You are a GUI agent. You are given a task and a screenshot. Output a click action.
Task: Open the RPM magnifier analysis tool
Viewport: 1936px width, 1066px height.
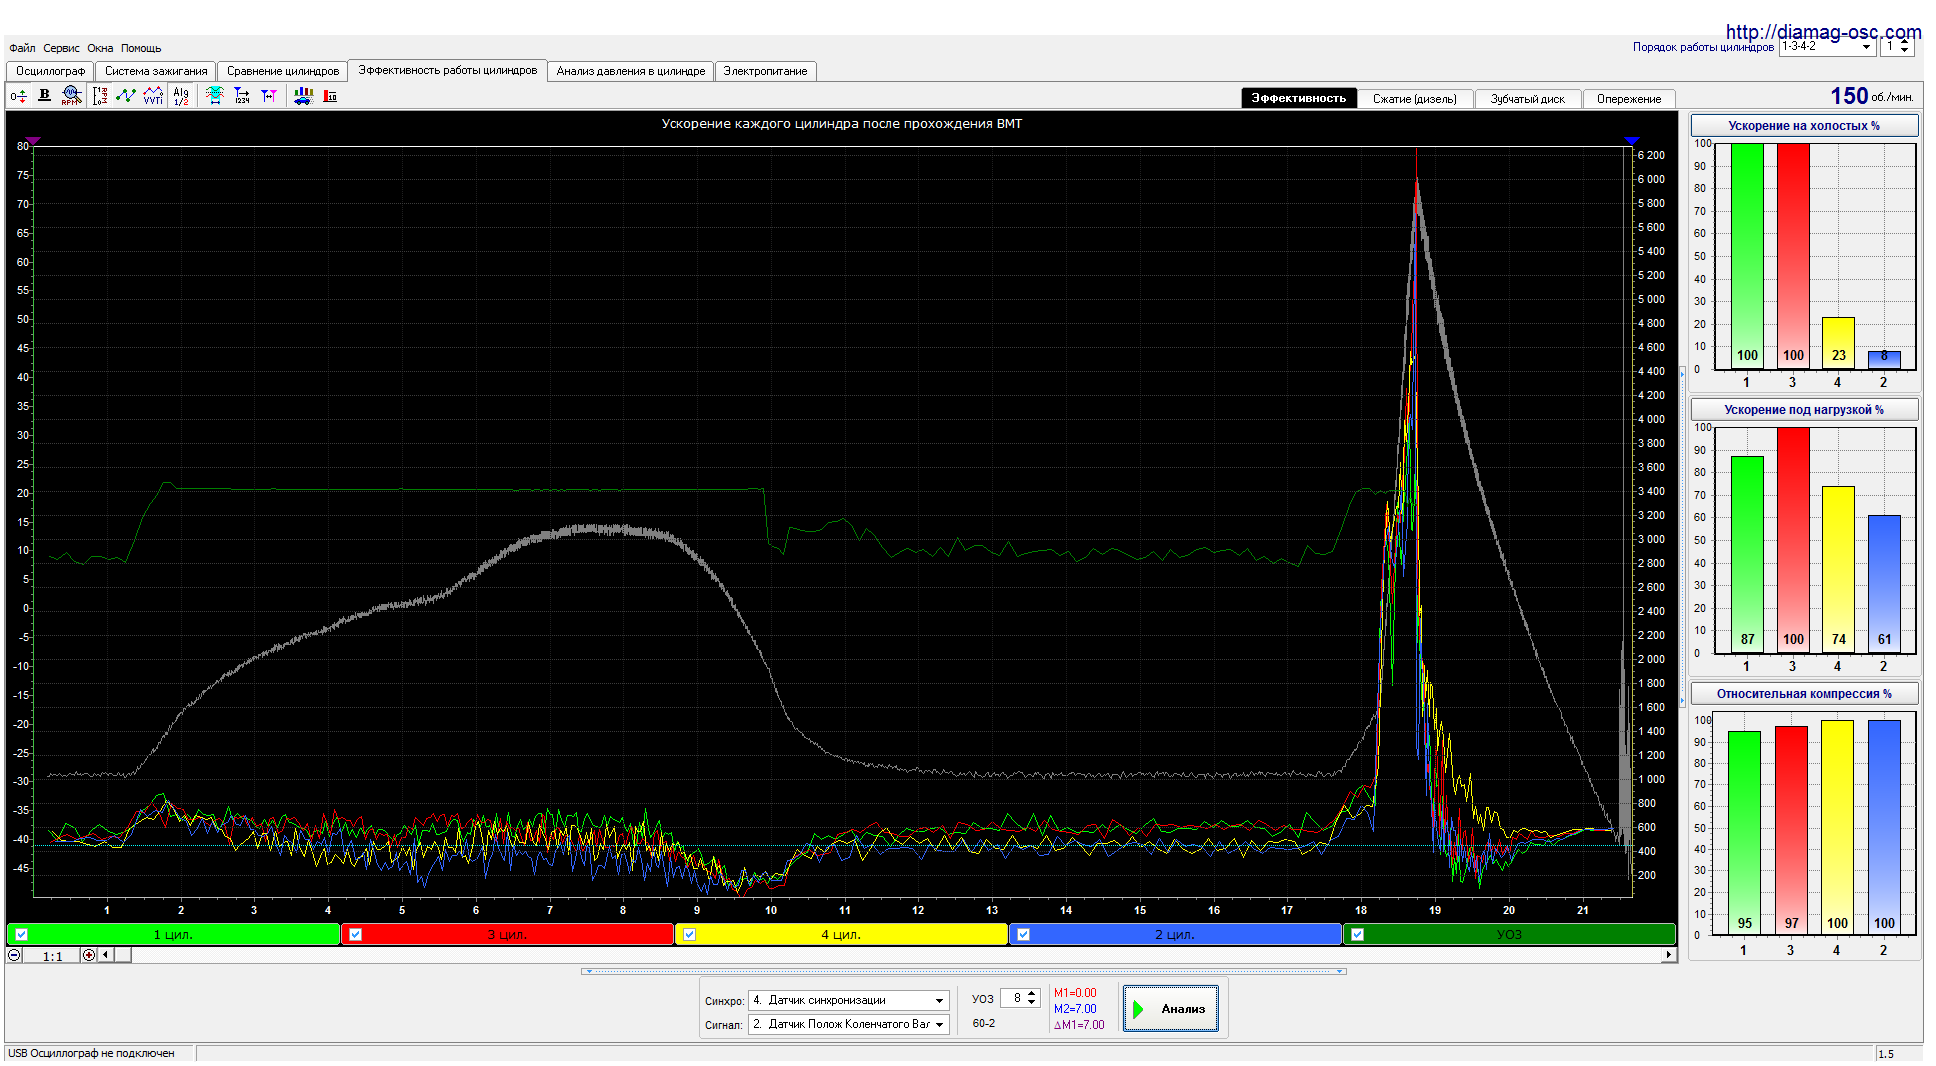71,95
